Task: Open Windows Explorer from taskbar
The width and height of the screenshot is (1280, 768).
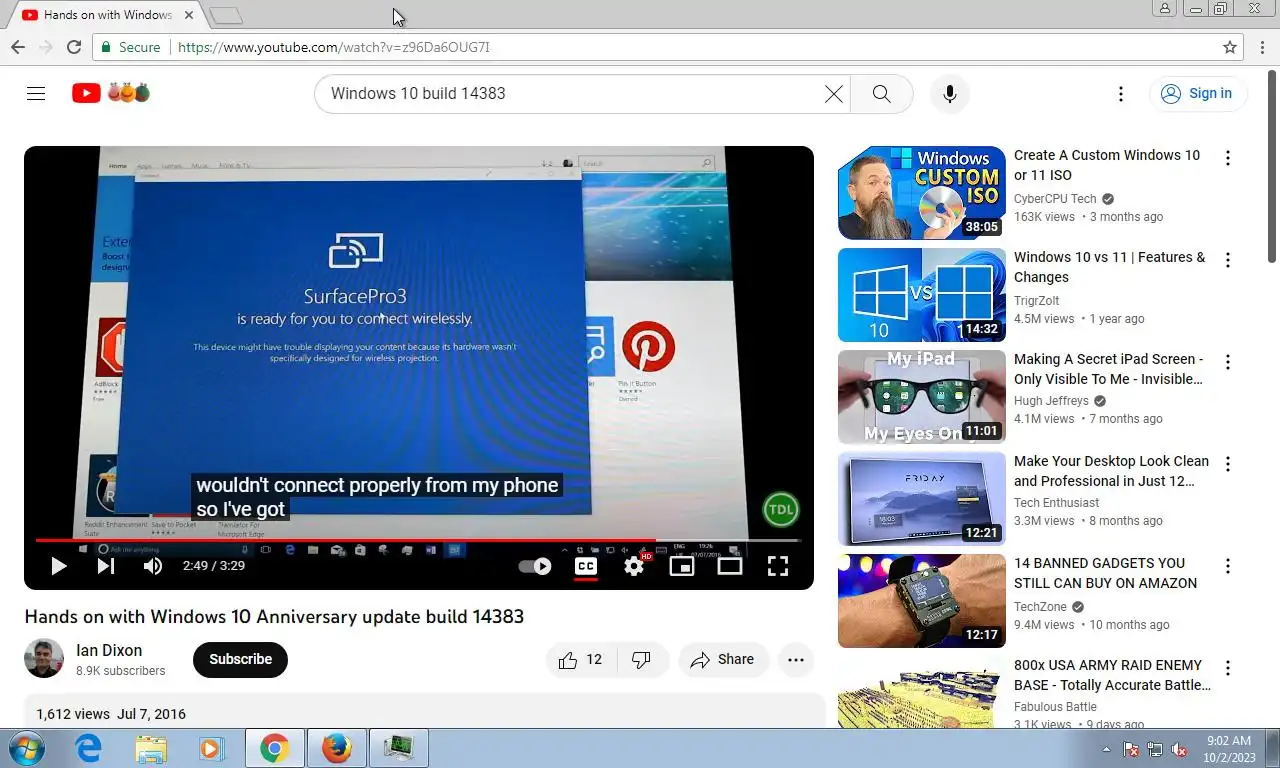Action: (x=151, y=748)
